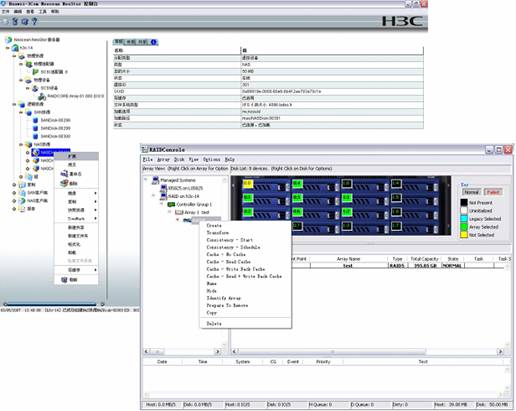
Task: Click the array table horizontal scrollbar
Action: (367, 352)
